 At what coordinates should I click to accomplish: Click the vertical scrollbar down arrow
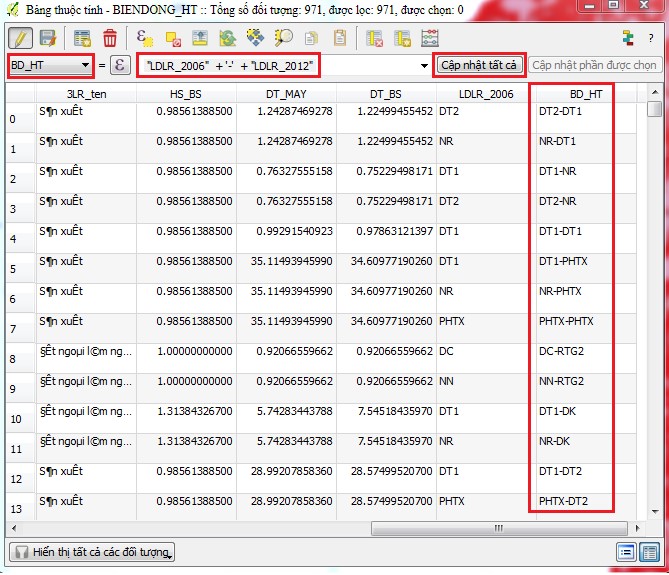pyautogui.click(x=655, y=511)
